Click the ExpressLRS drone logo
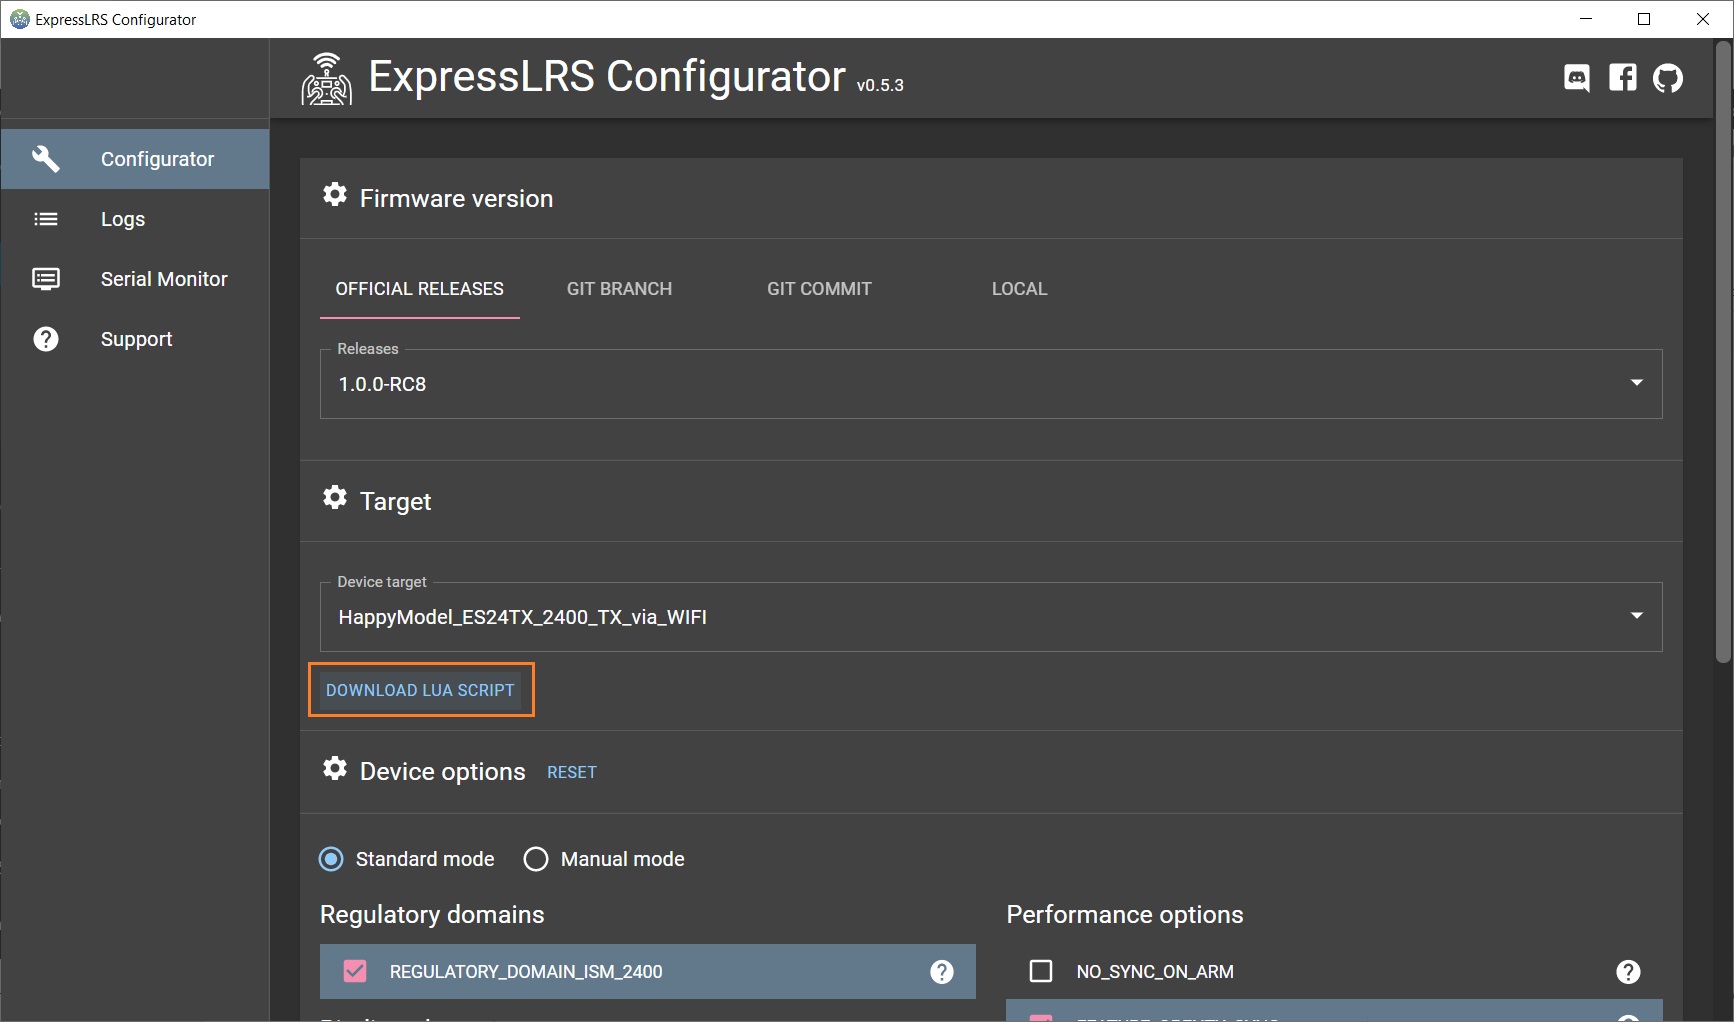The image size is (1734, 1022). pos(327,79)
